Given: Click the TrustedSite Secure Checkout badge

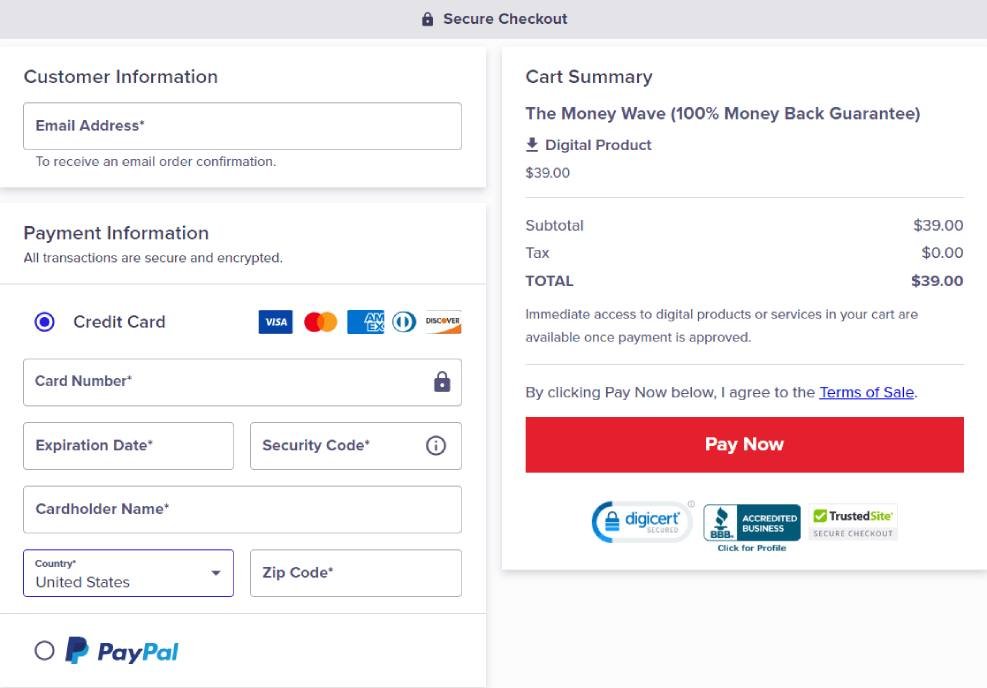Looking at the screenshot, I should pos(851,521).
